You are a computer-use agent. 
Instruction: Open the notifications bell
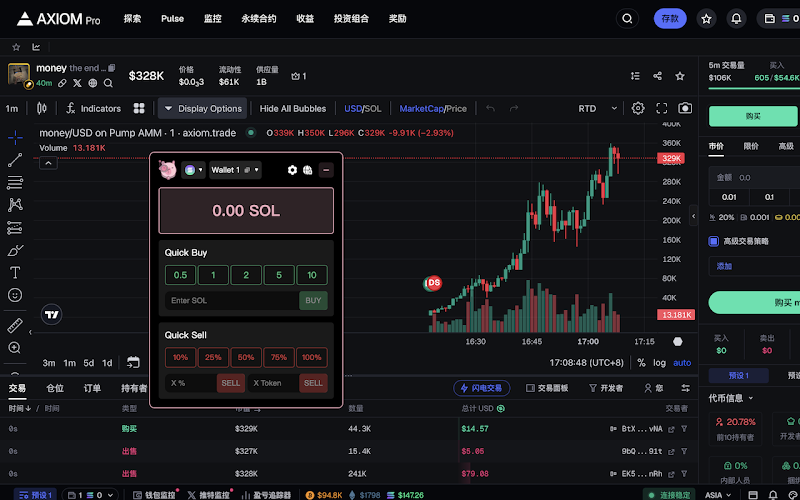(x=736, y=19)
